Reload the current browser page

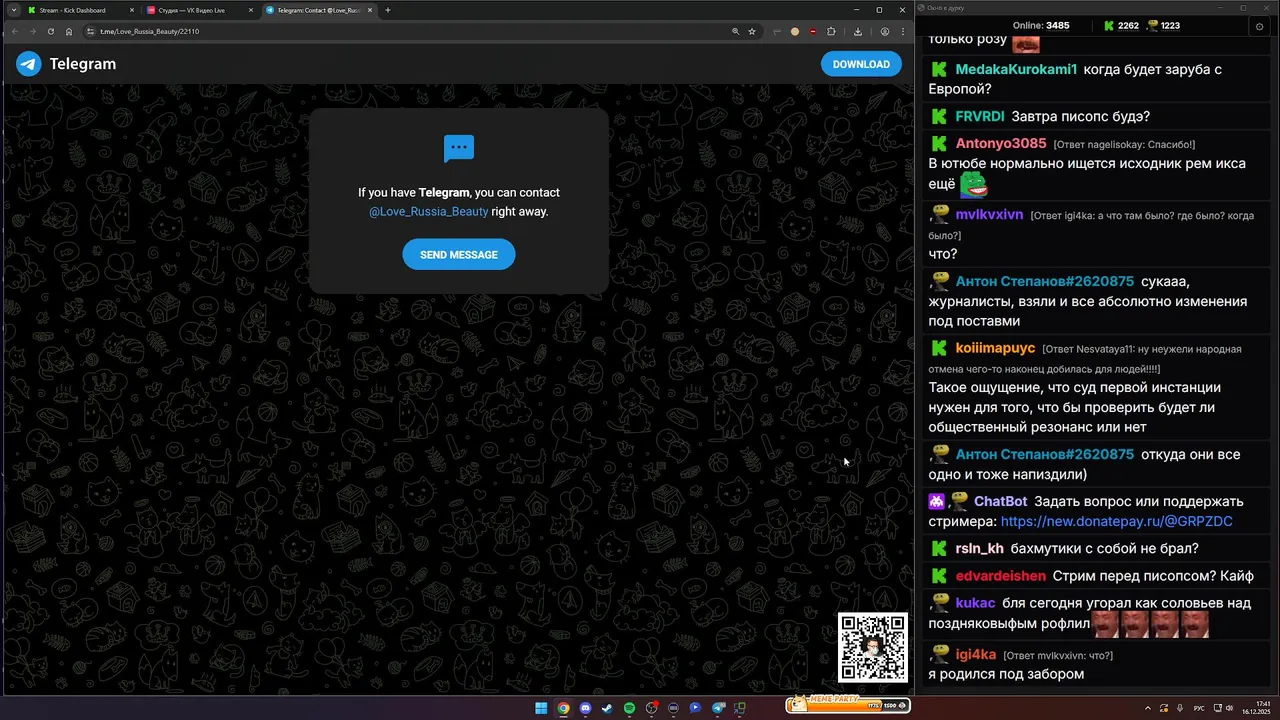[51, 32]
